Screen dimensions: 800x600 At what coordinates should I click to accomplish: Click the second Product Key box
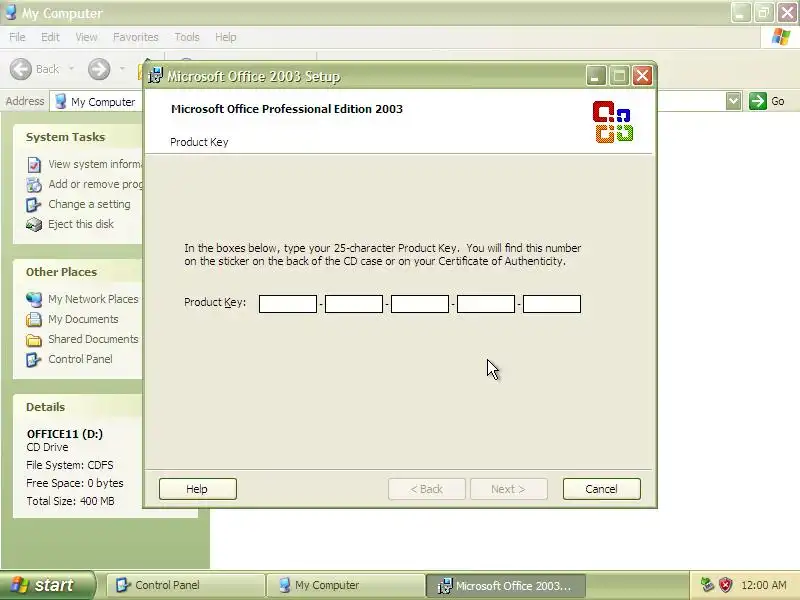[354, 304]
